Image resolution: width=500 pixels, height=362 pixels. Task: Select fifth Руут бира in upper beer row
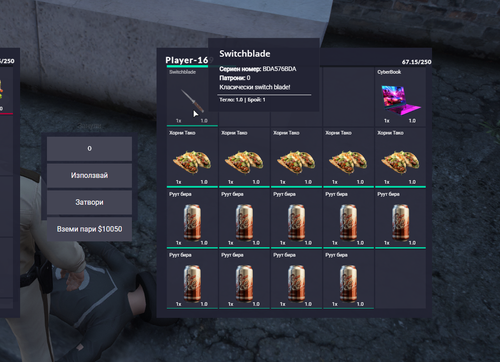[400, 219]
